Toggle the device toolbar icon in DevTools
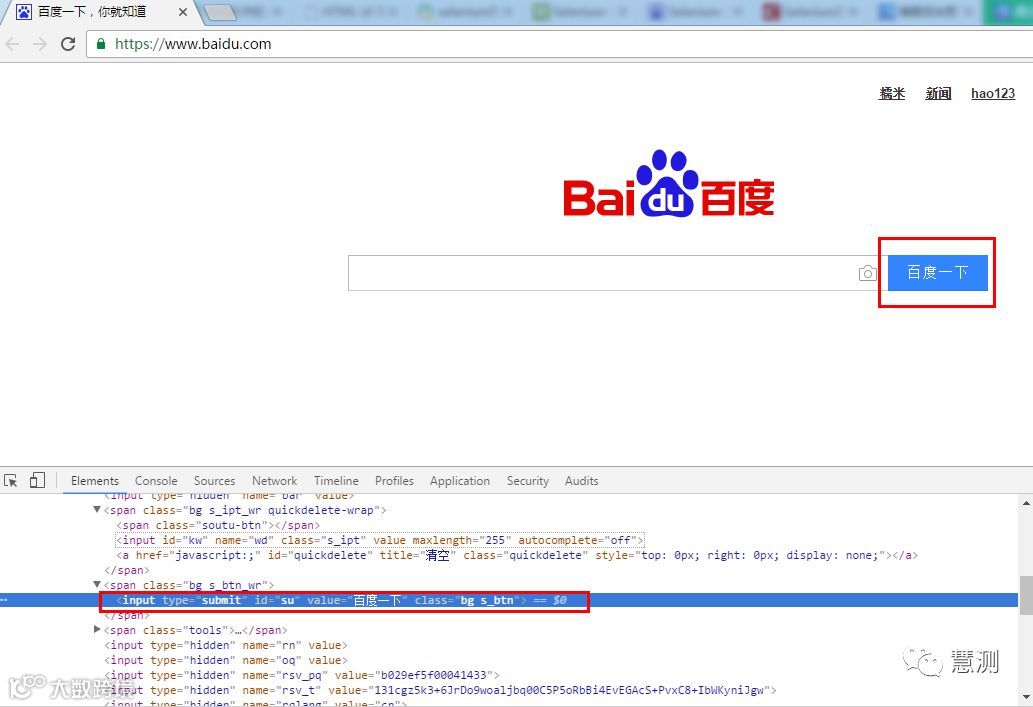The image size is (1033, 707). (38, 480)
